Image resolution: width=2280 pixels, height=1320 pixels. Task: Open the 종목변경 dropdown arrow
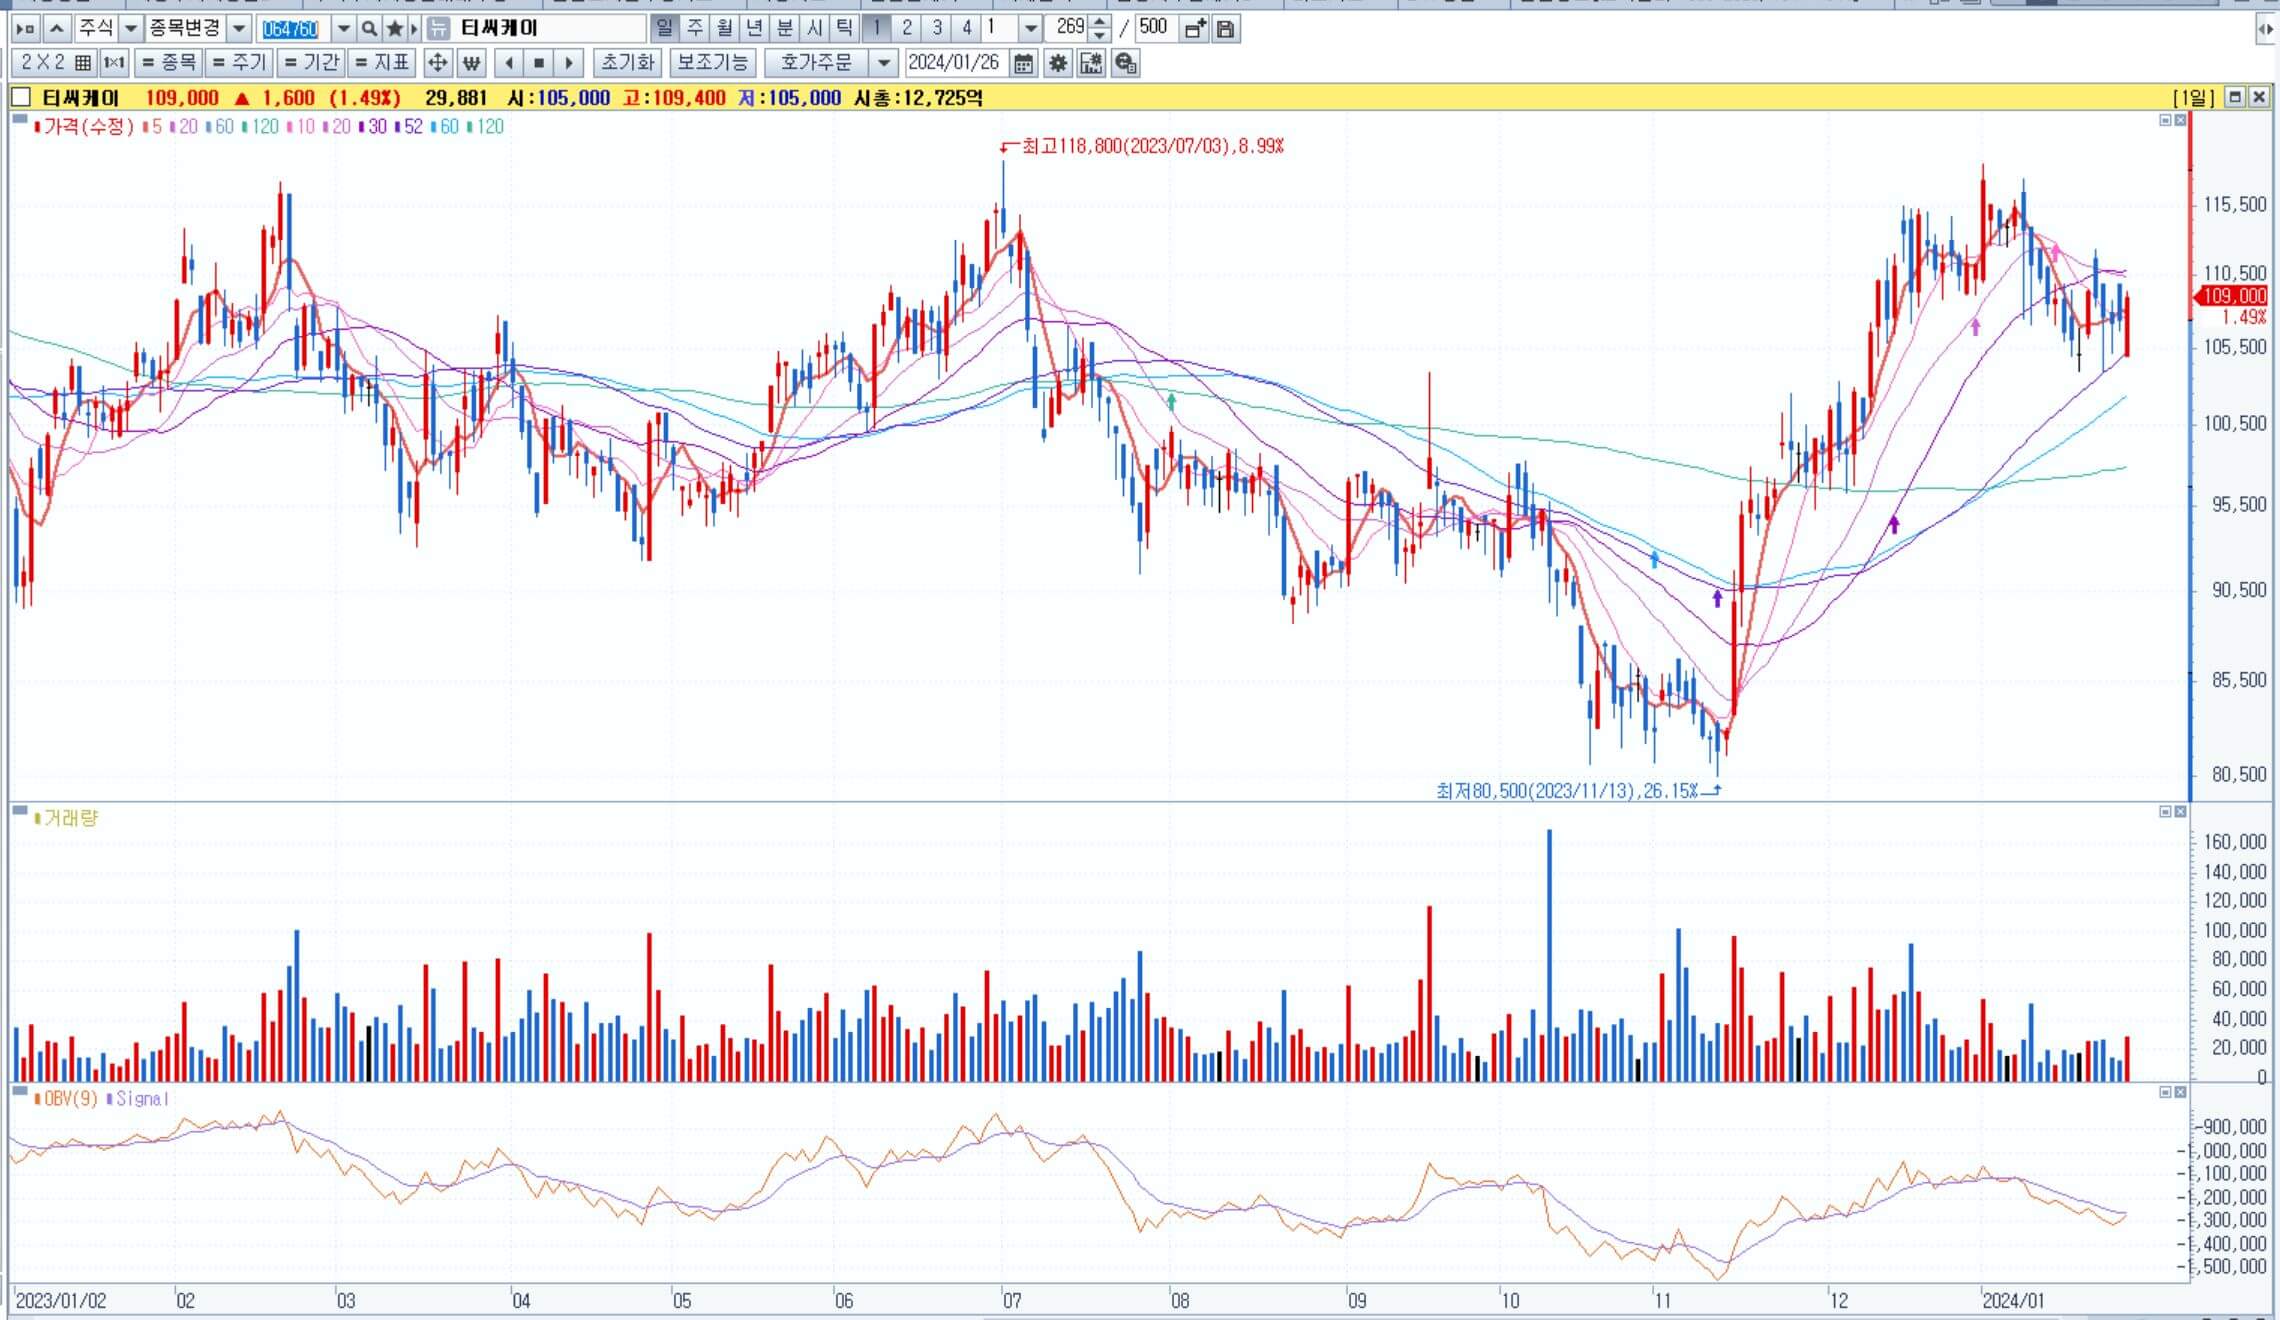click(239, 29)
